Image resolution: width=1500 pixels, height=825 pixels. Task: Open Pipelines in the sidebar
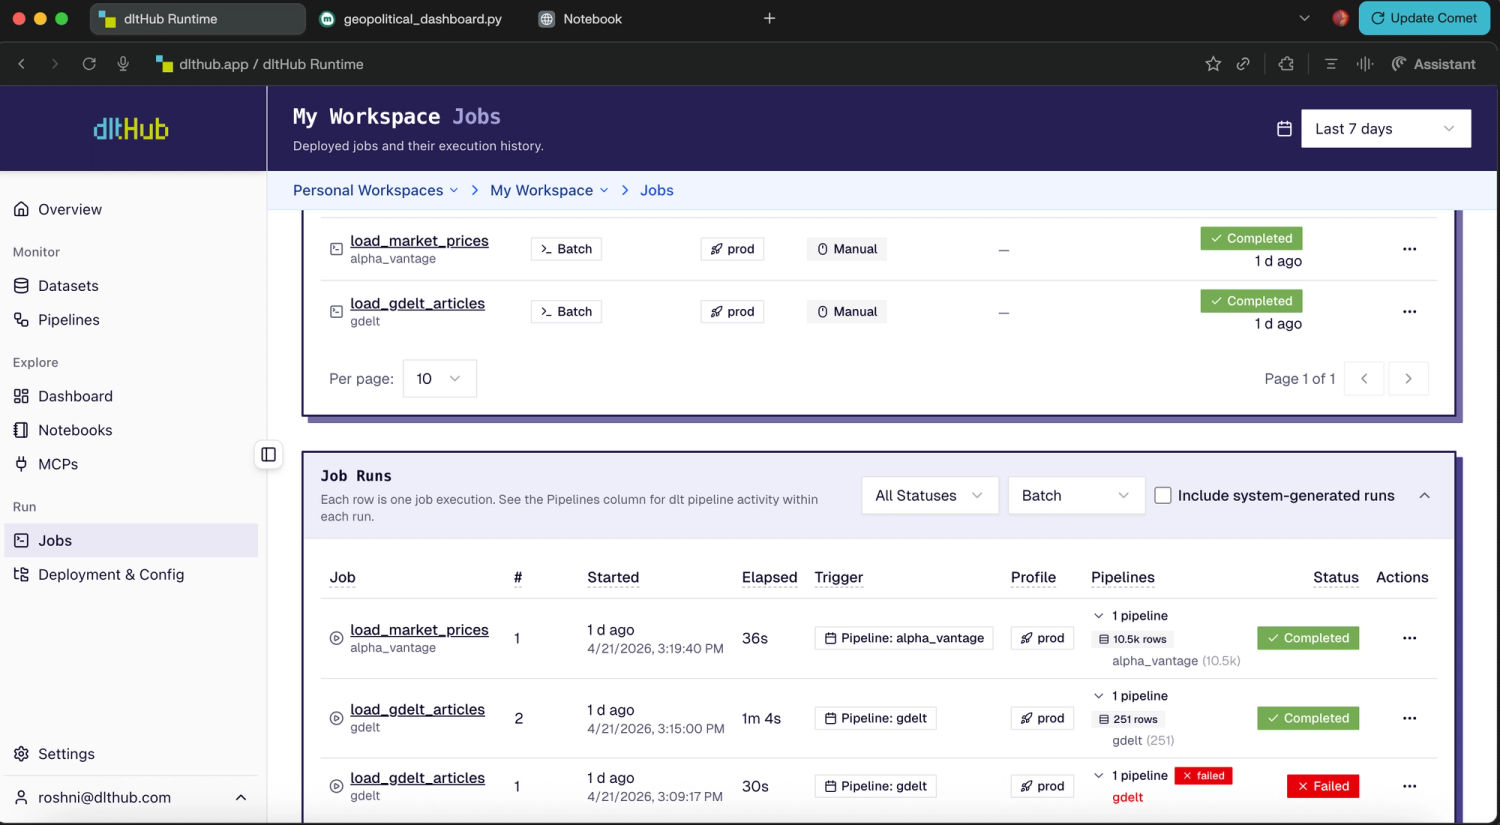(68, 320)
